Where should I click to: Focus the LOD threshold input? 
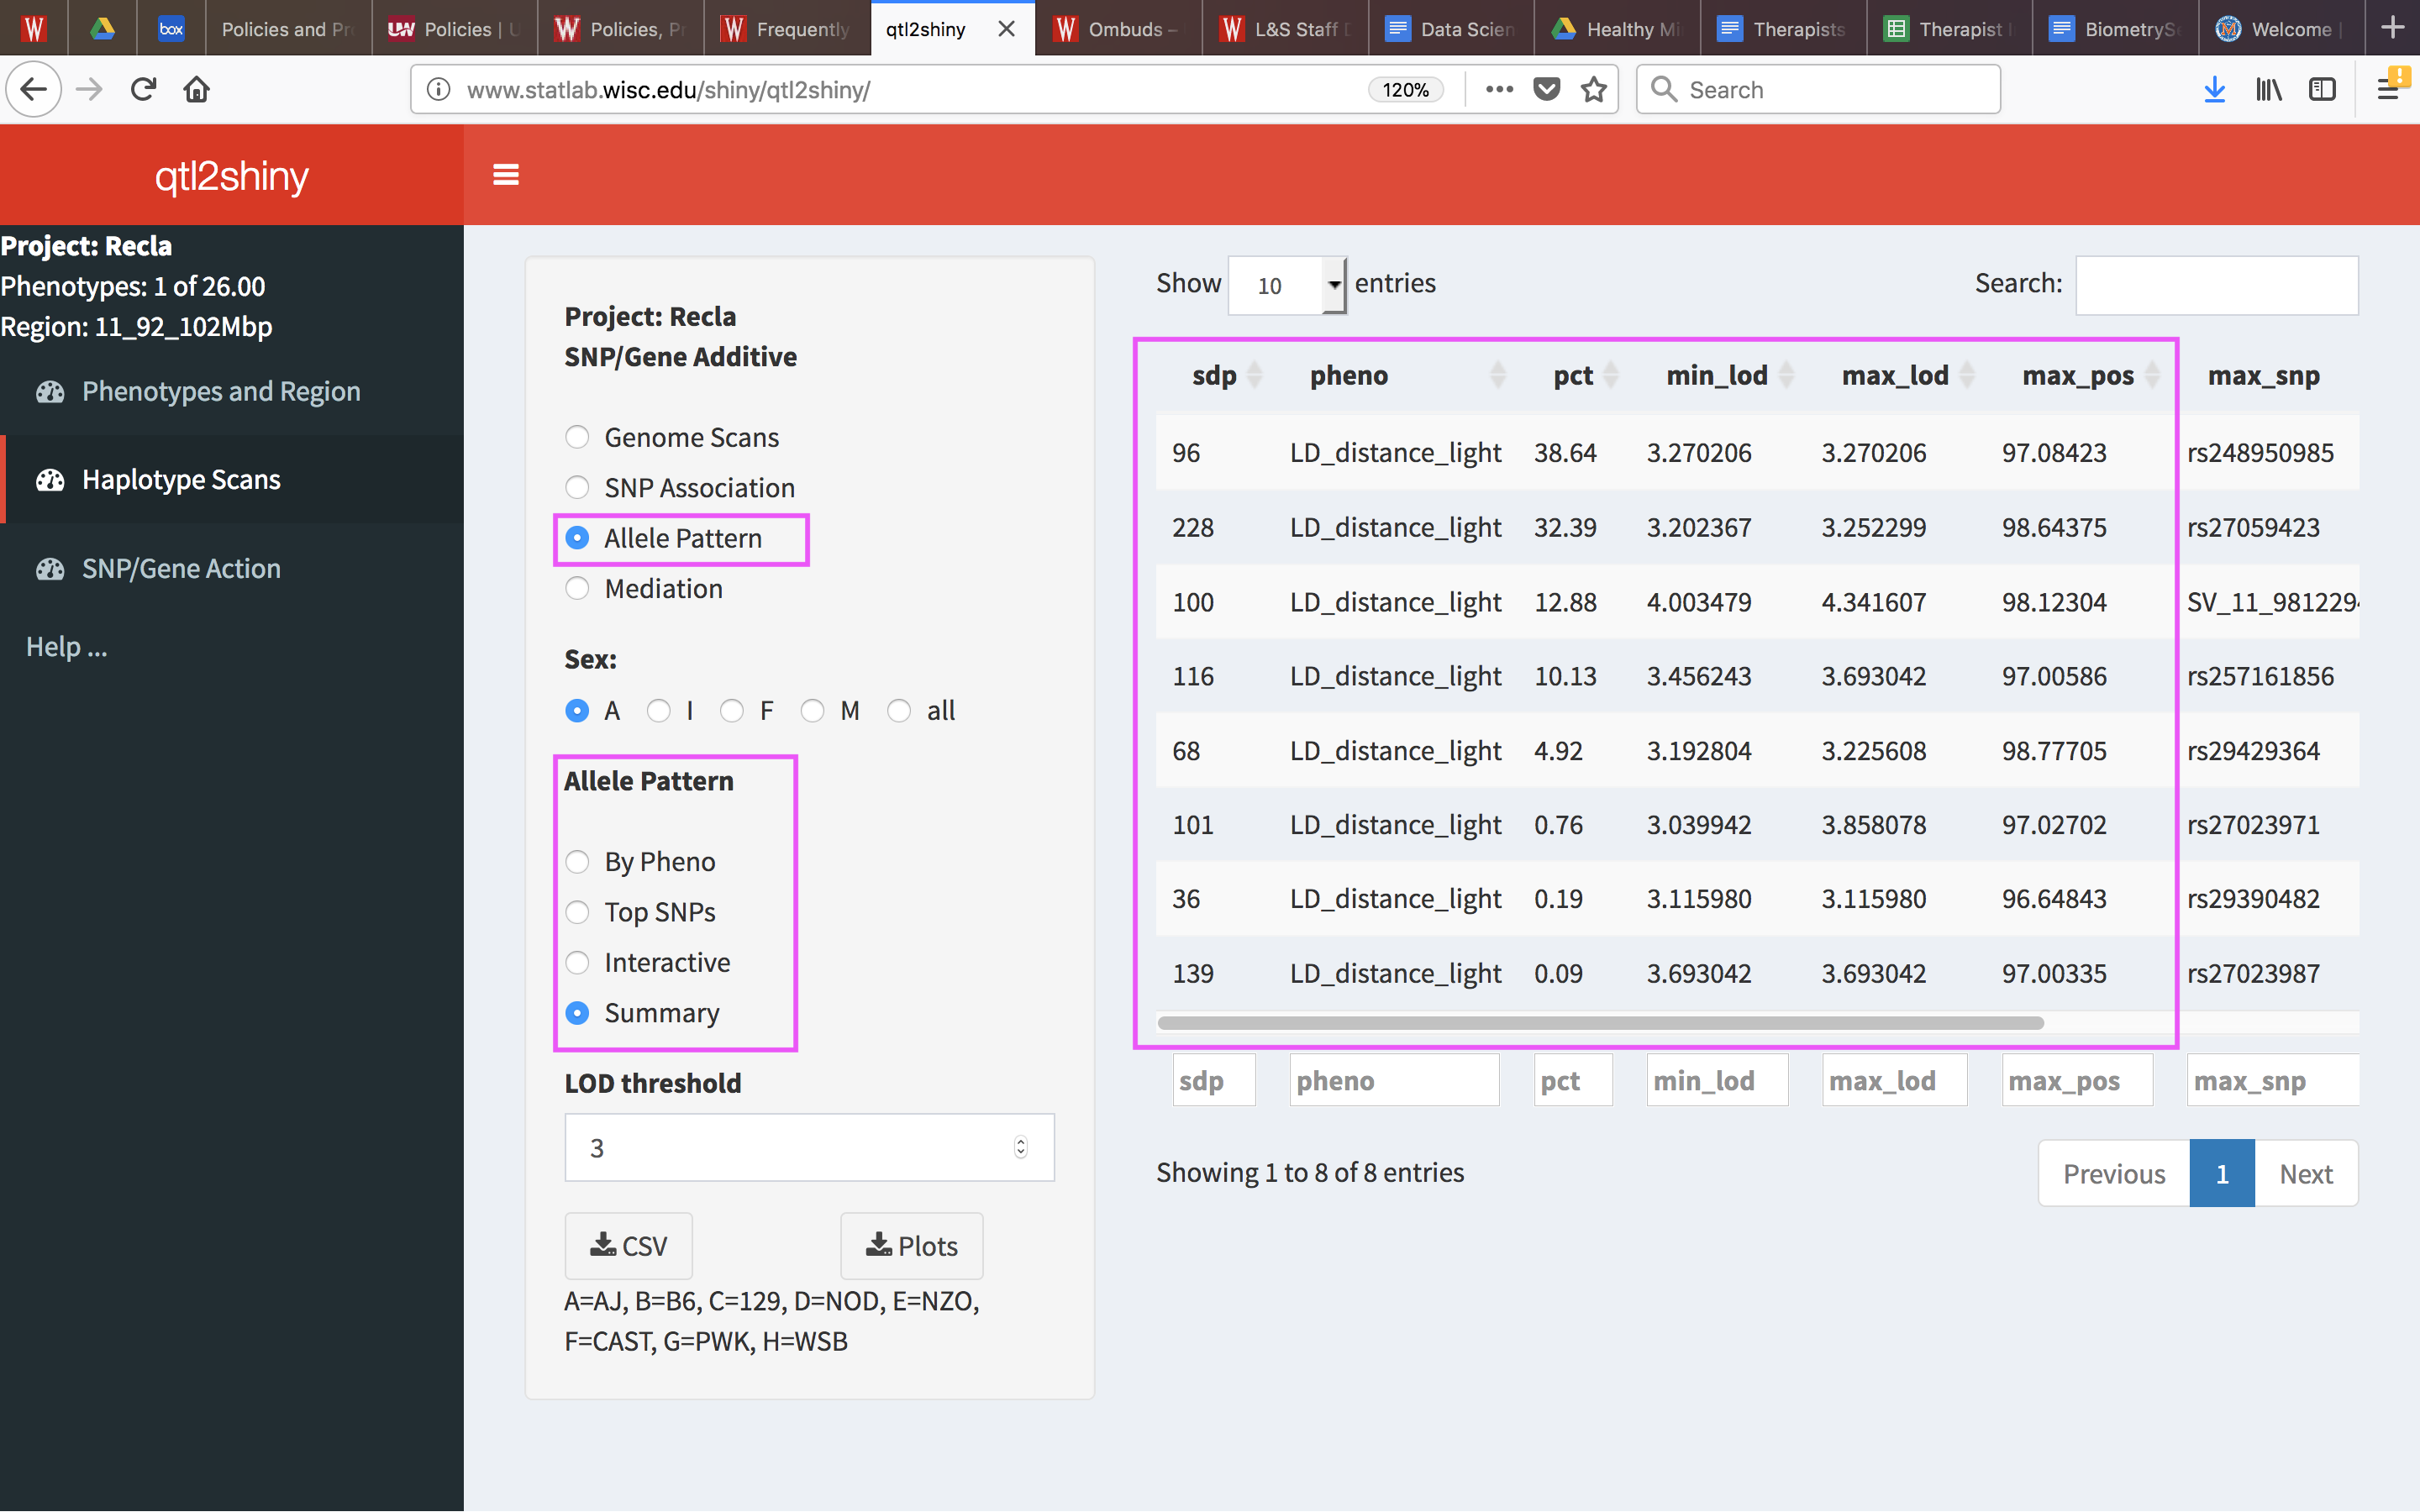click(x=809, y=1147)
